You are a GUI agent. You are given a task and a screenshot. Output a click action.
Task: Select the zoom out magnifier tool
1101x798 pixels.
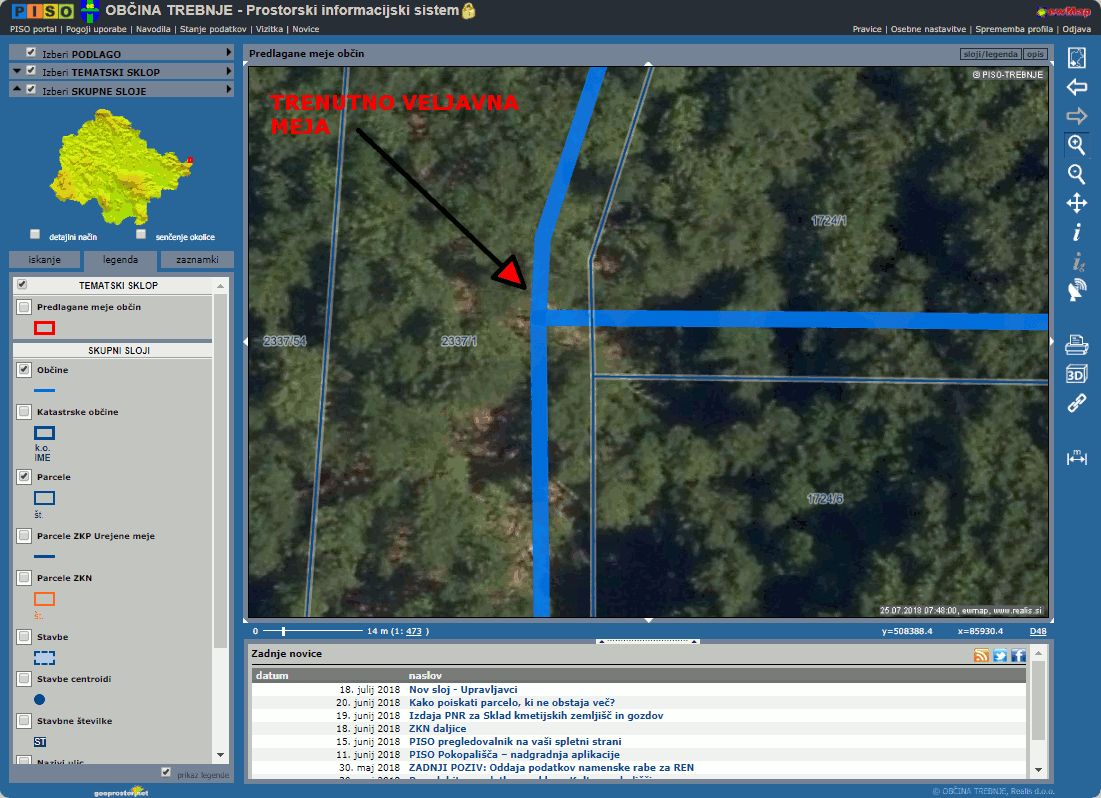[1076, 174]
